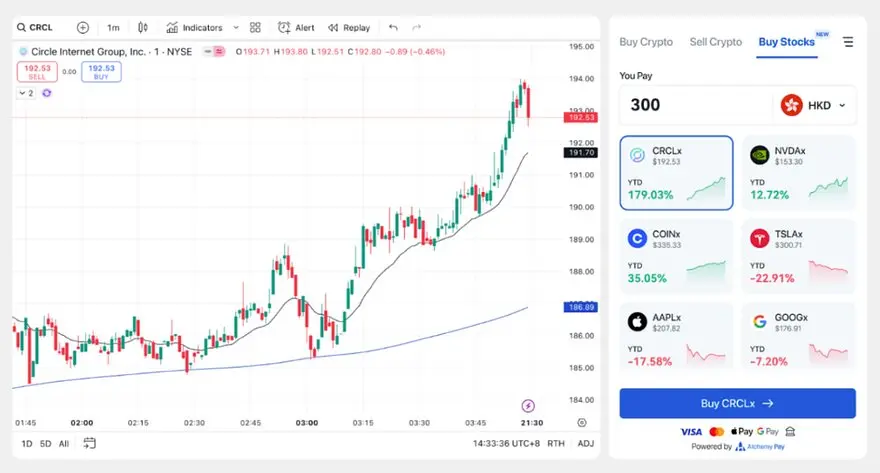This screenshot has width=880, height=473.
Task: Select the COINx stock card
Action: coord(676,256)
